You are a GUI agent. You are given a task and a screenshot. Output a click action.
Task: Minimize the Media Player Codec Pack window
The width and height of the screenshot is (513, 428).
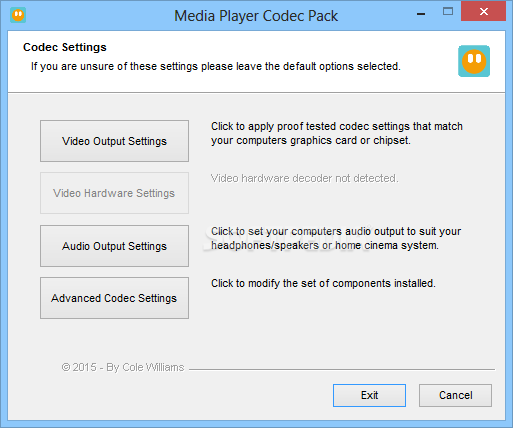point(421,13)
